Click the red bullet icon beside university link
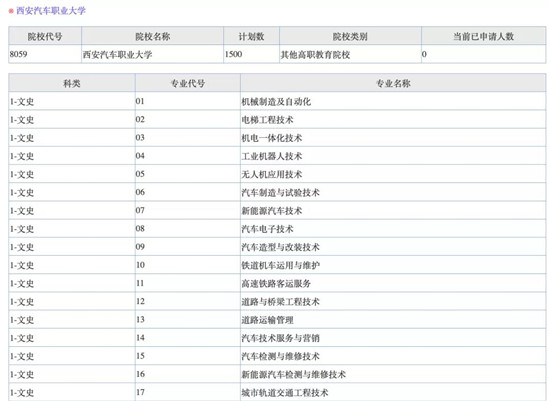 tap(11, 11)
